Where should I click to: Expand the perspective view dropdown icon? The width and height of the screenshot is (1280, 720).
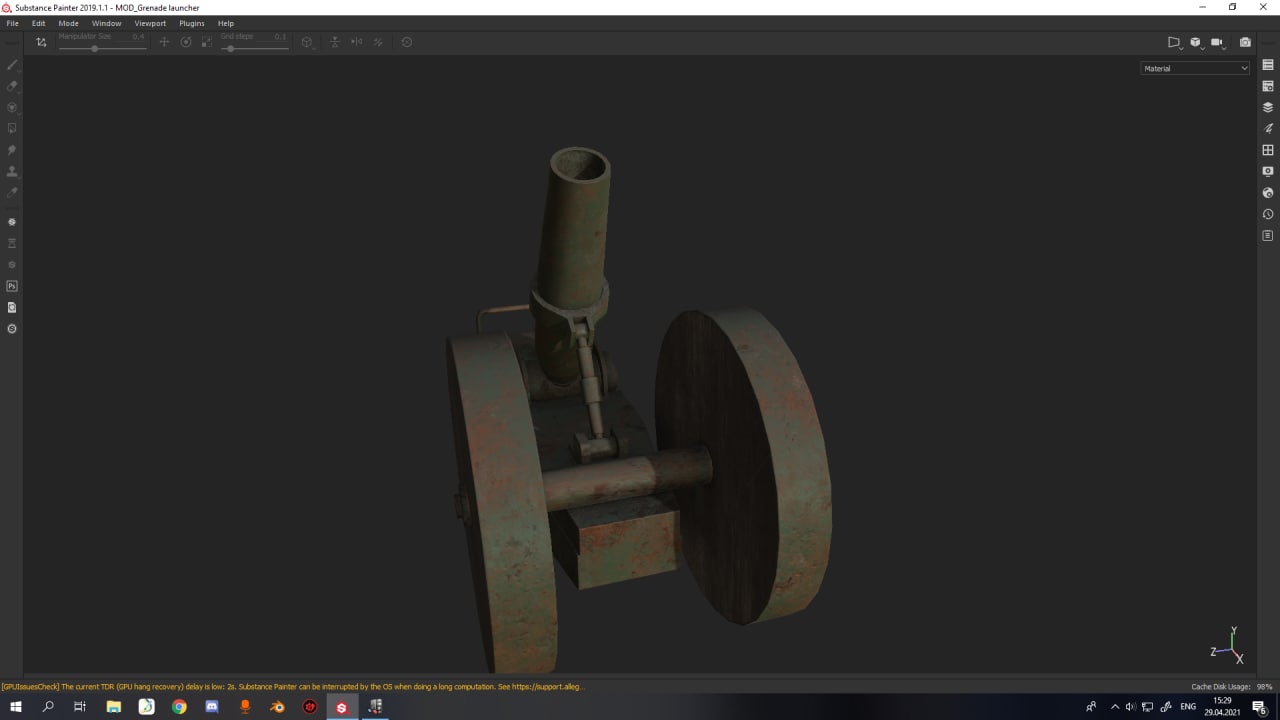pos(1175,42)
